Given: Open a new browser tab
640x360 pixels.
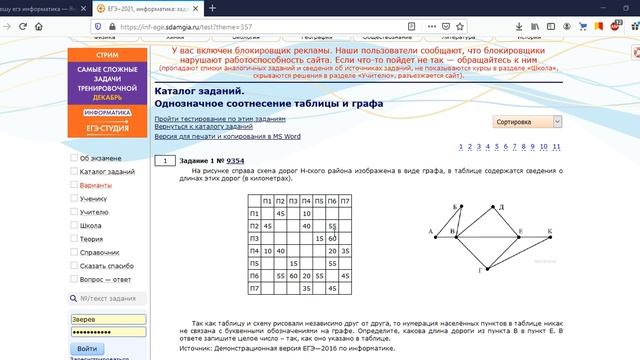Looking at the screenshot, I should coord(212,8).
